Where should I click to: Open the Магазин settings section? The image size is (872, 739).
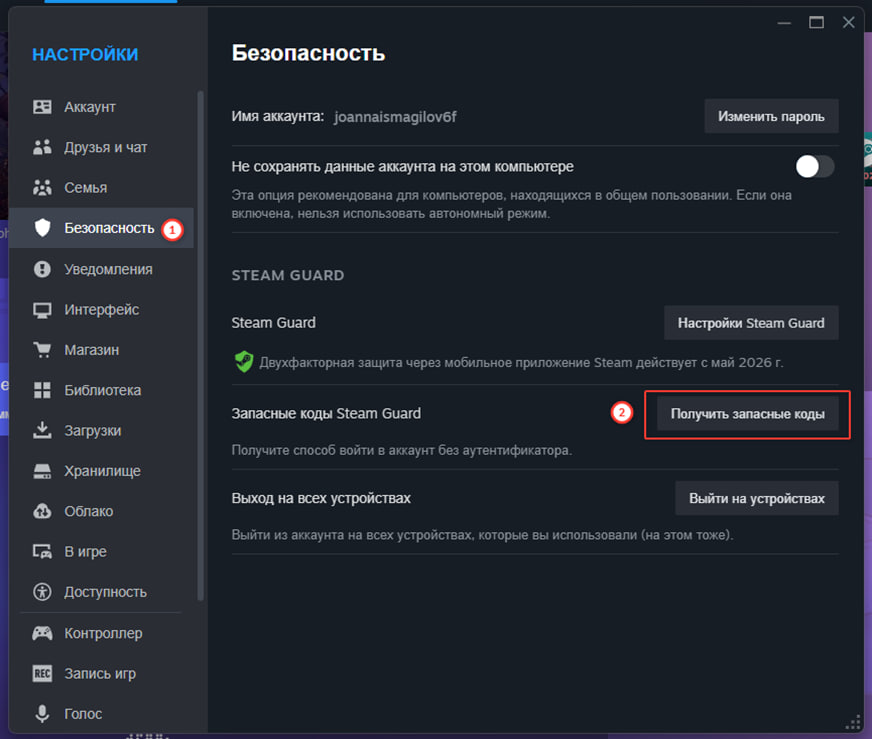101,350
